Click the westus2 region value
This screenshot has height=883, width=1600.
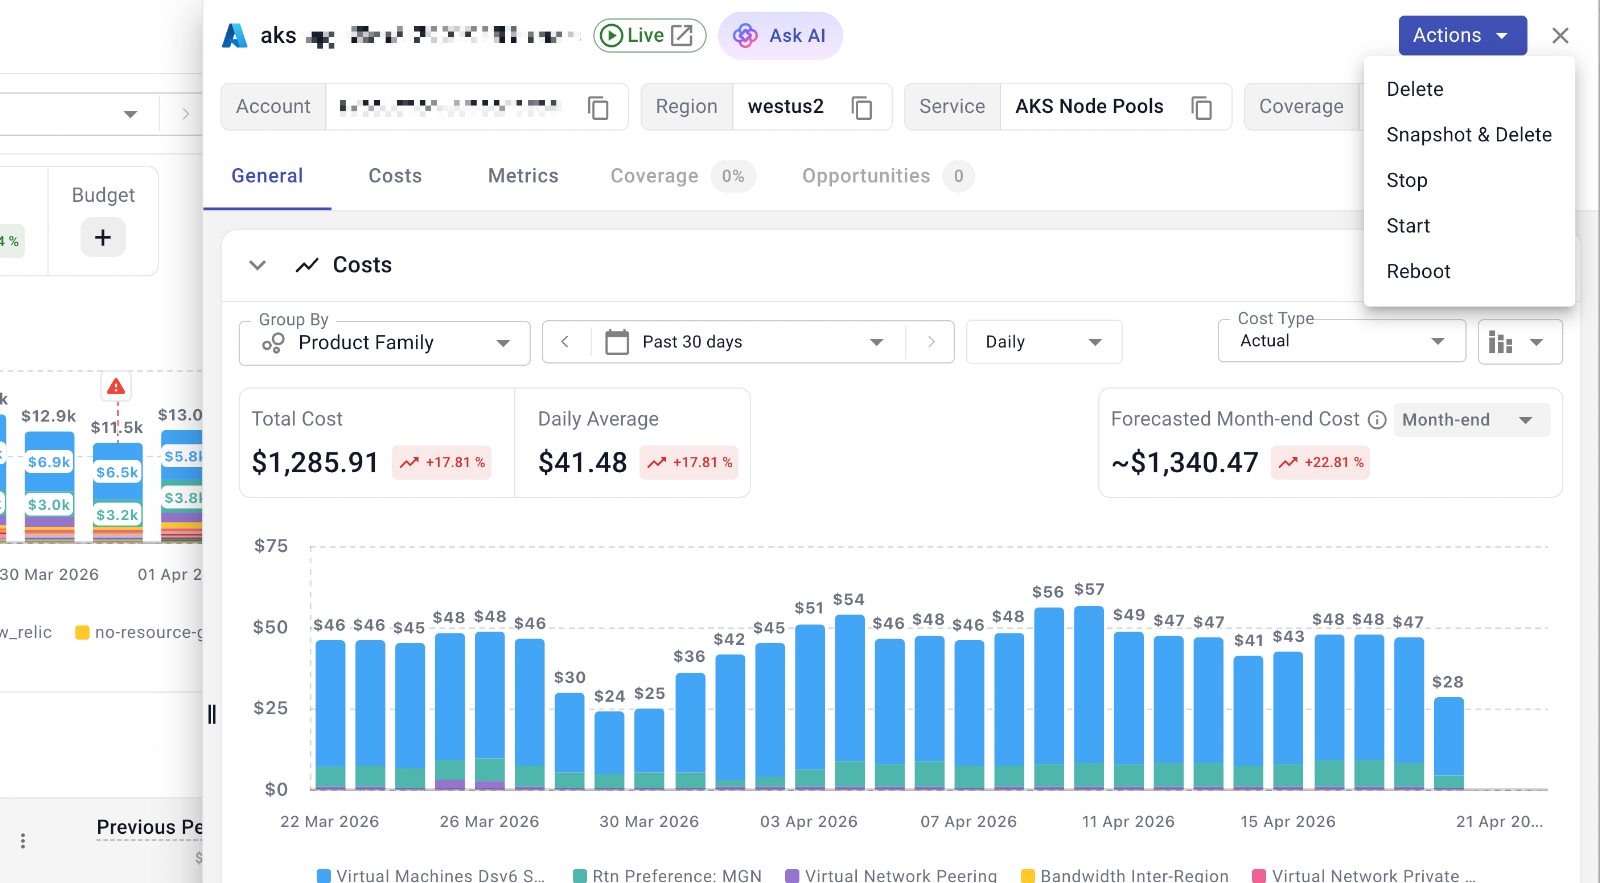[x=786, y=107]
